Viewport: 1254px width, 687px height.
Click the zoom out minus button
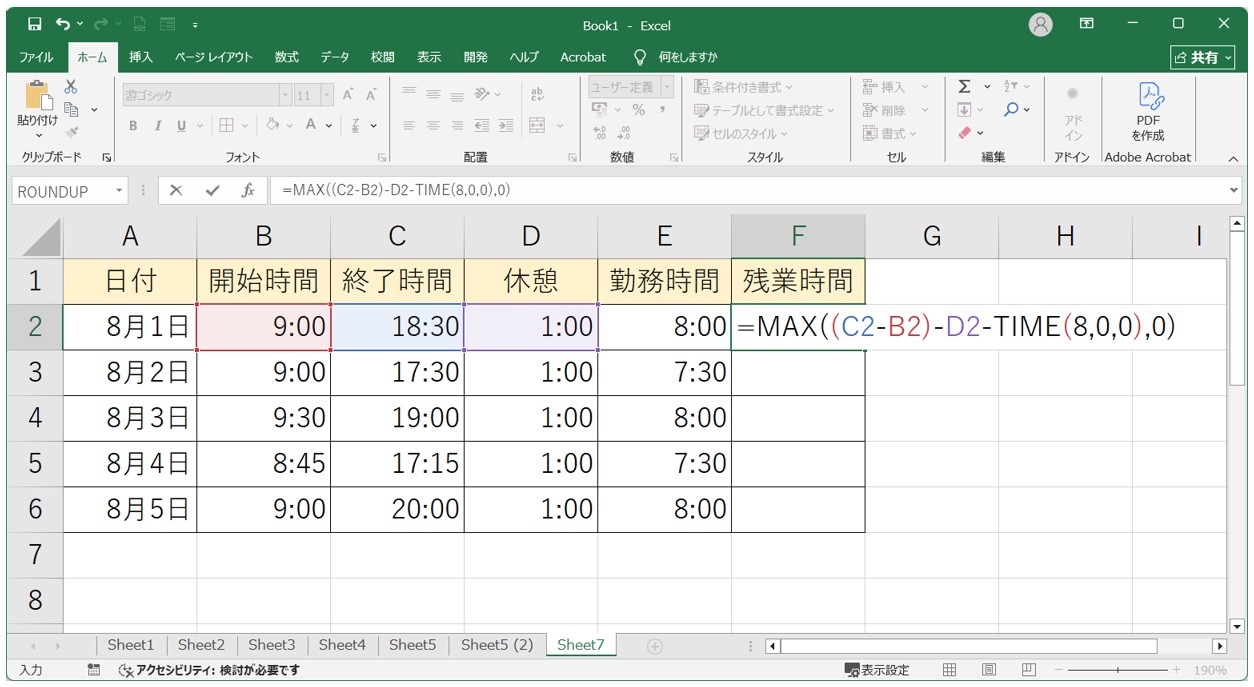tap(1059, 670)
